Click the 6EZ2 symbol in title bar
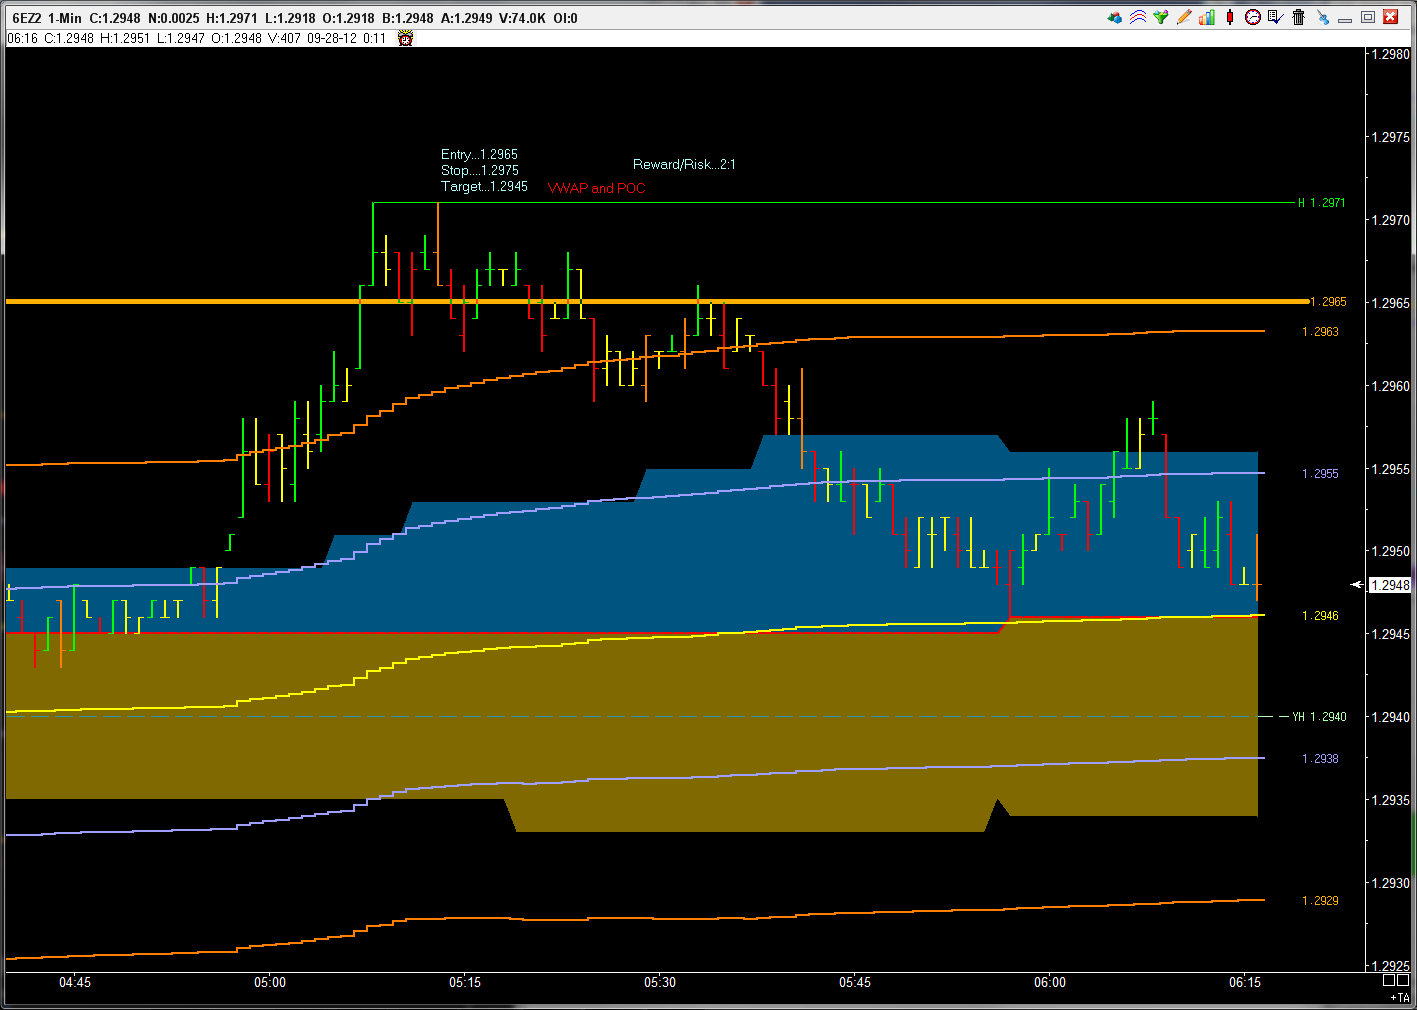 (26, 18)
